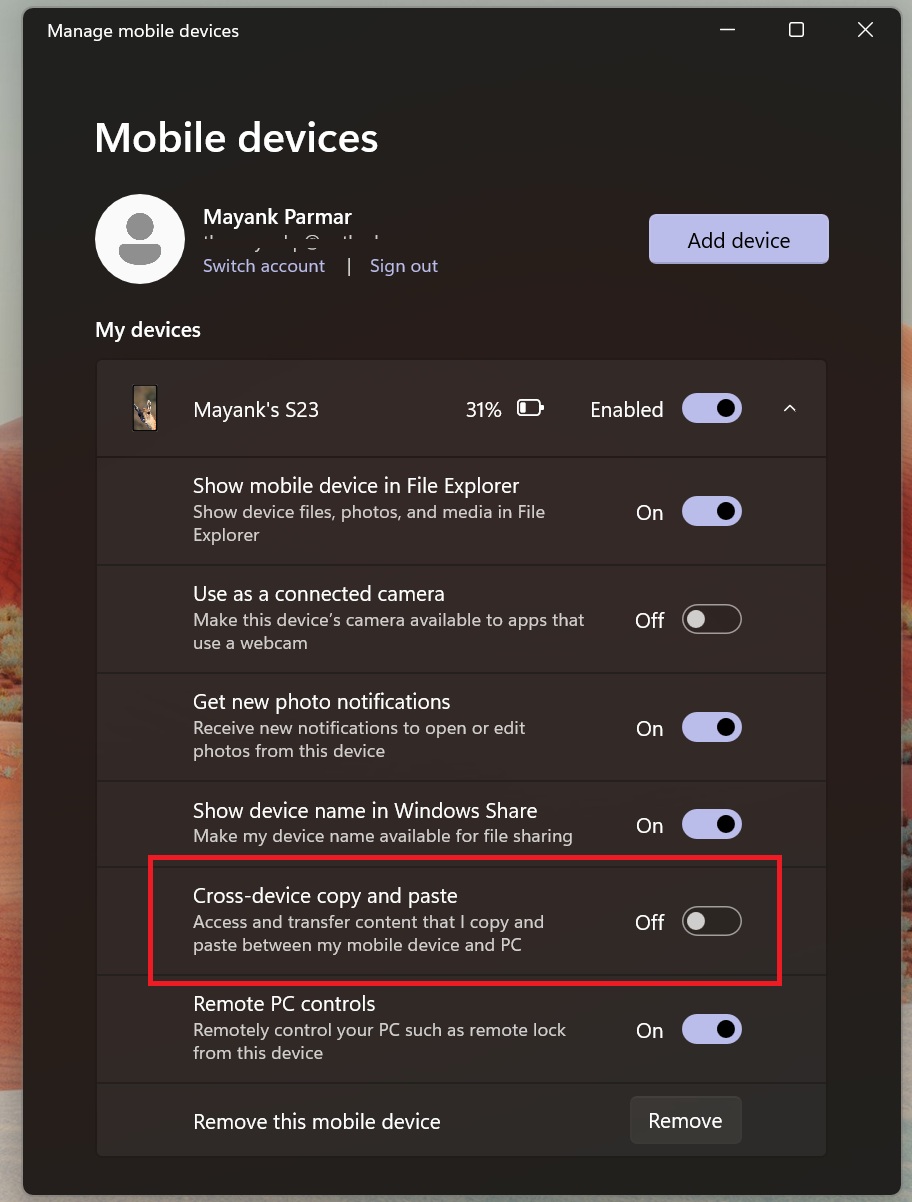Disable the Enabled toggle for Mayank's S23
Viewport: 912px width, 1202px height.
(711, 408)
